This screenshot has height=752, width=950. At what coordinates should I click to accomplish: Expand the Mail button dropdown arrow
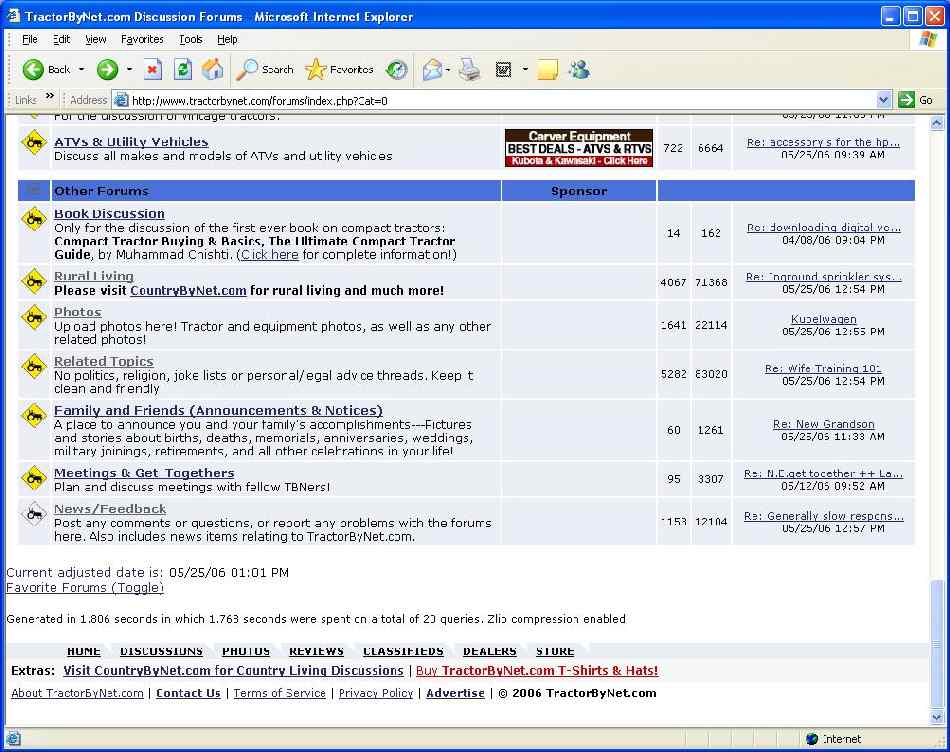click(x=448, y=70)
